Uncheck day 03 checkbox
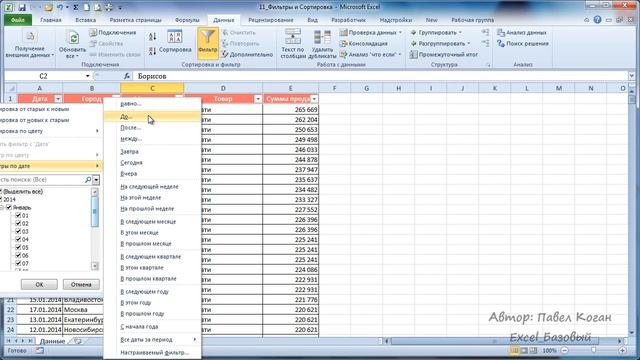The image size is (640, 360). coord(18,231)
